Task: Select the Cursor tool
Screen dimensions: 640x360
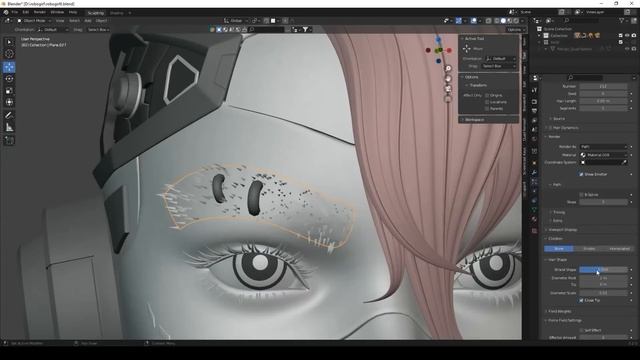Action: pyautogui.click(x=9, y=54)
